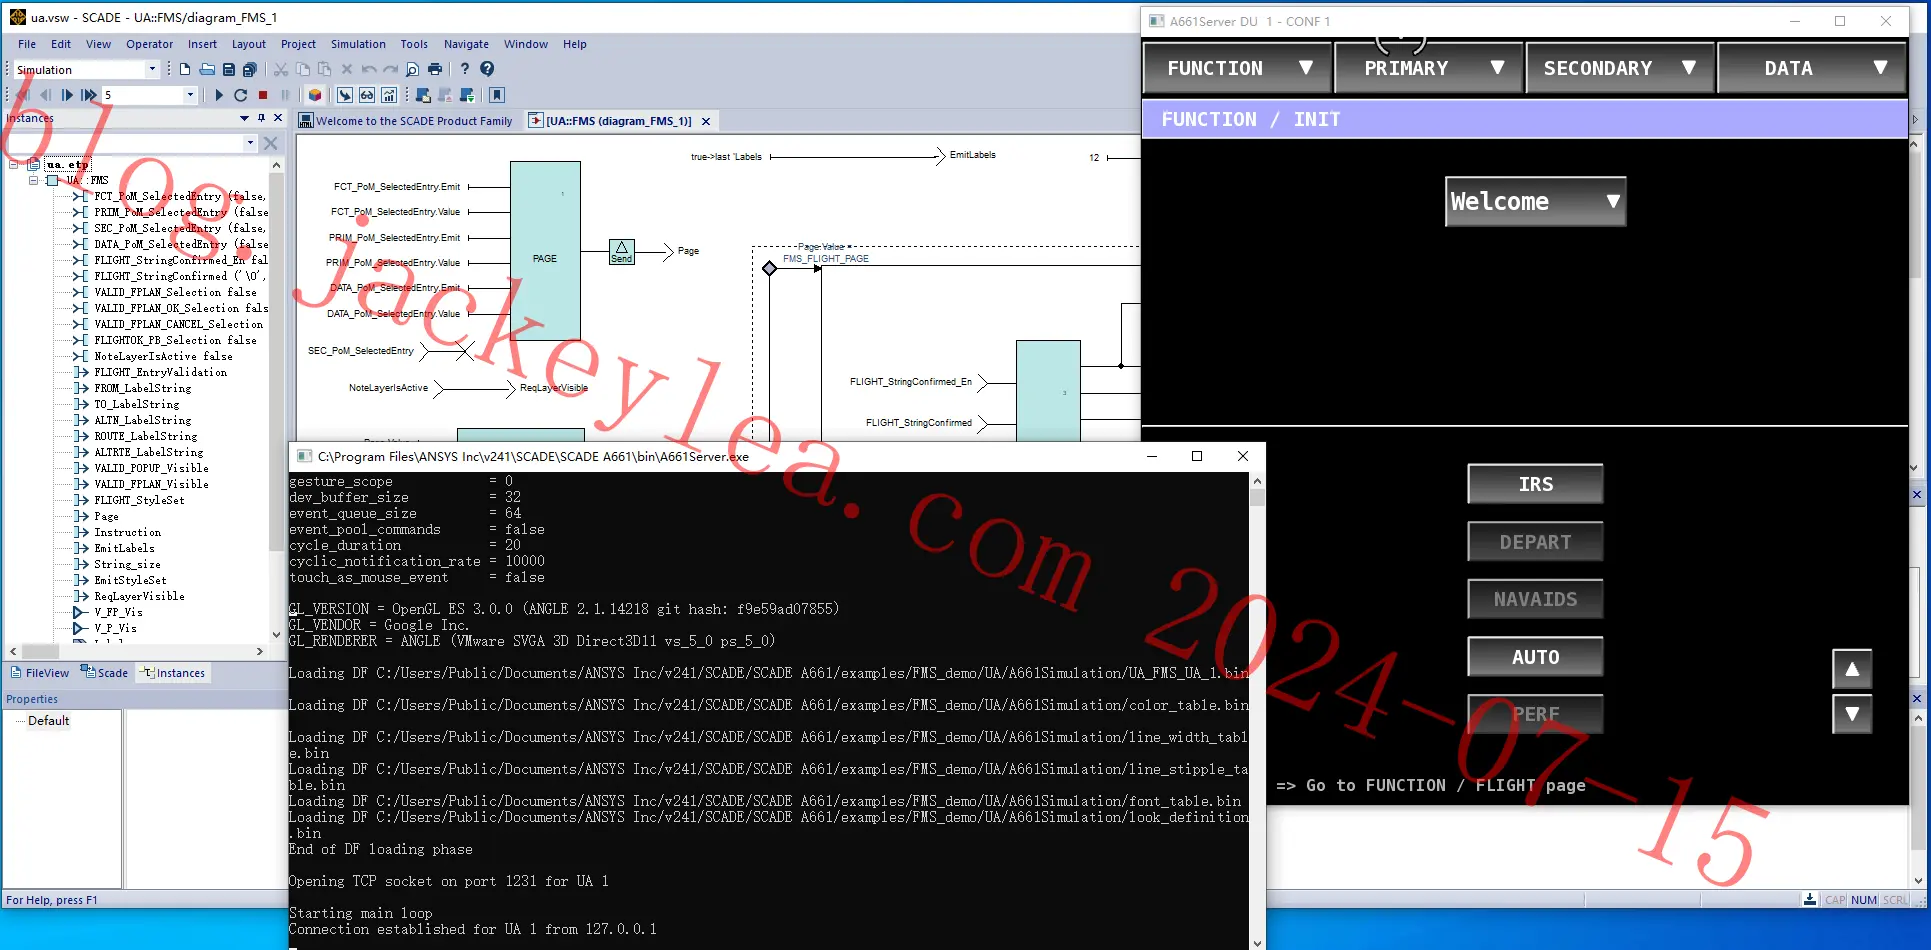Open the Welcome combo box in A661Server
The image size is (1931, 950).
point(1535,201)
